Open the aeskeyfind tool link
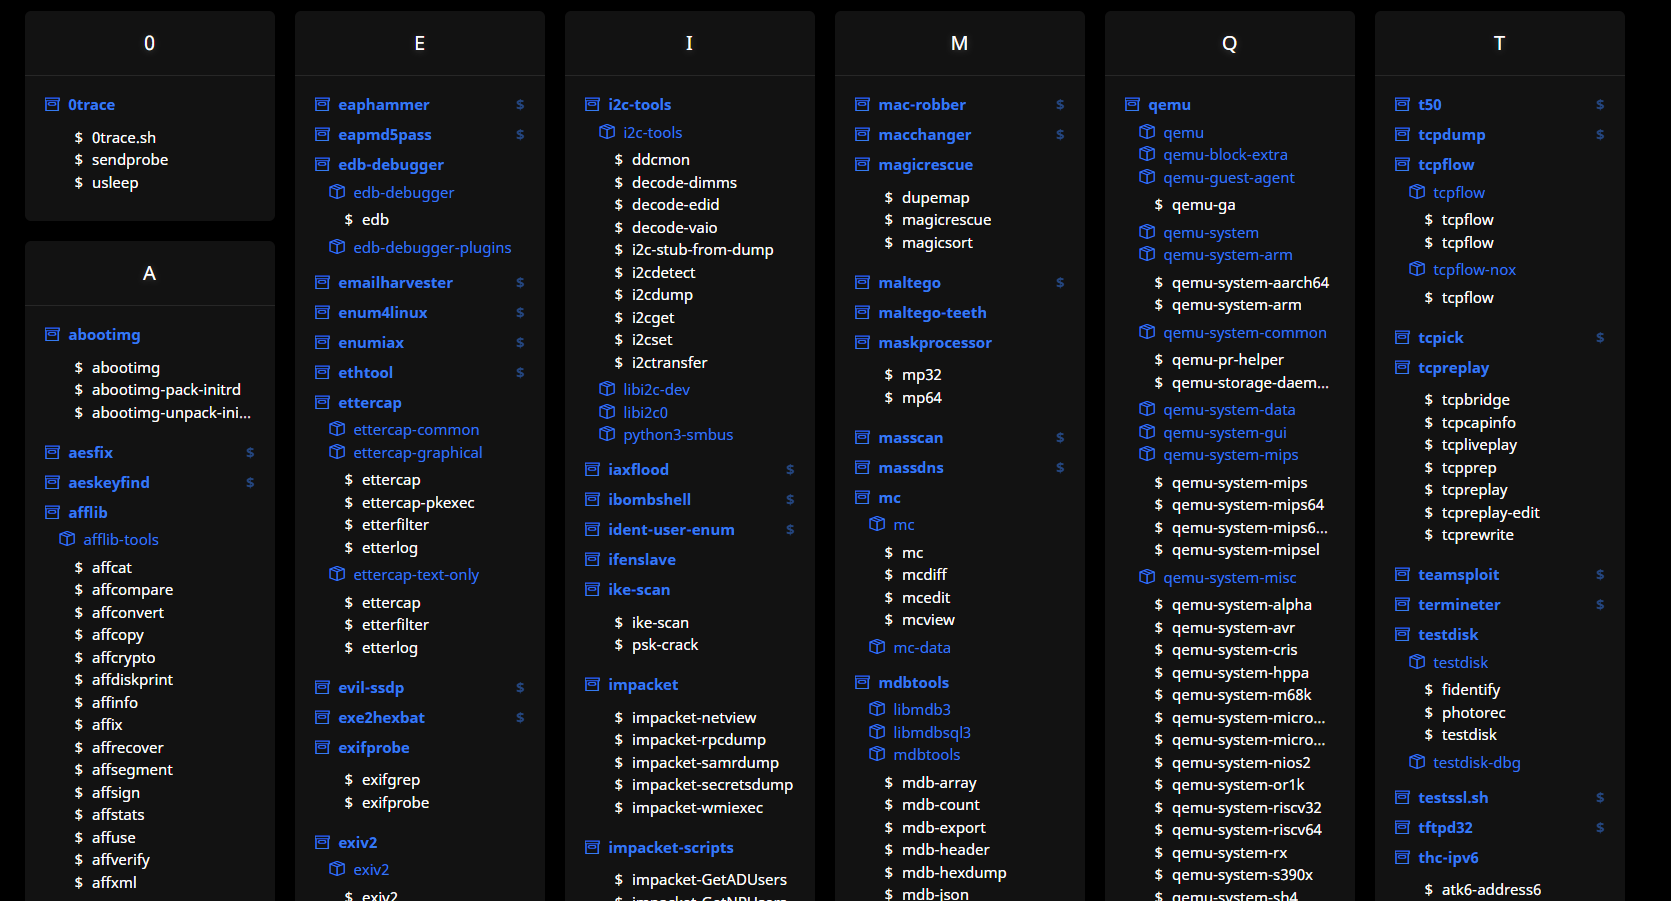The height and width of the screenshot is (901, 1671). tap(109, 482)
